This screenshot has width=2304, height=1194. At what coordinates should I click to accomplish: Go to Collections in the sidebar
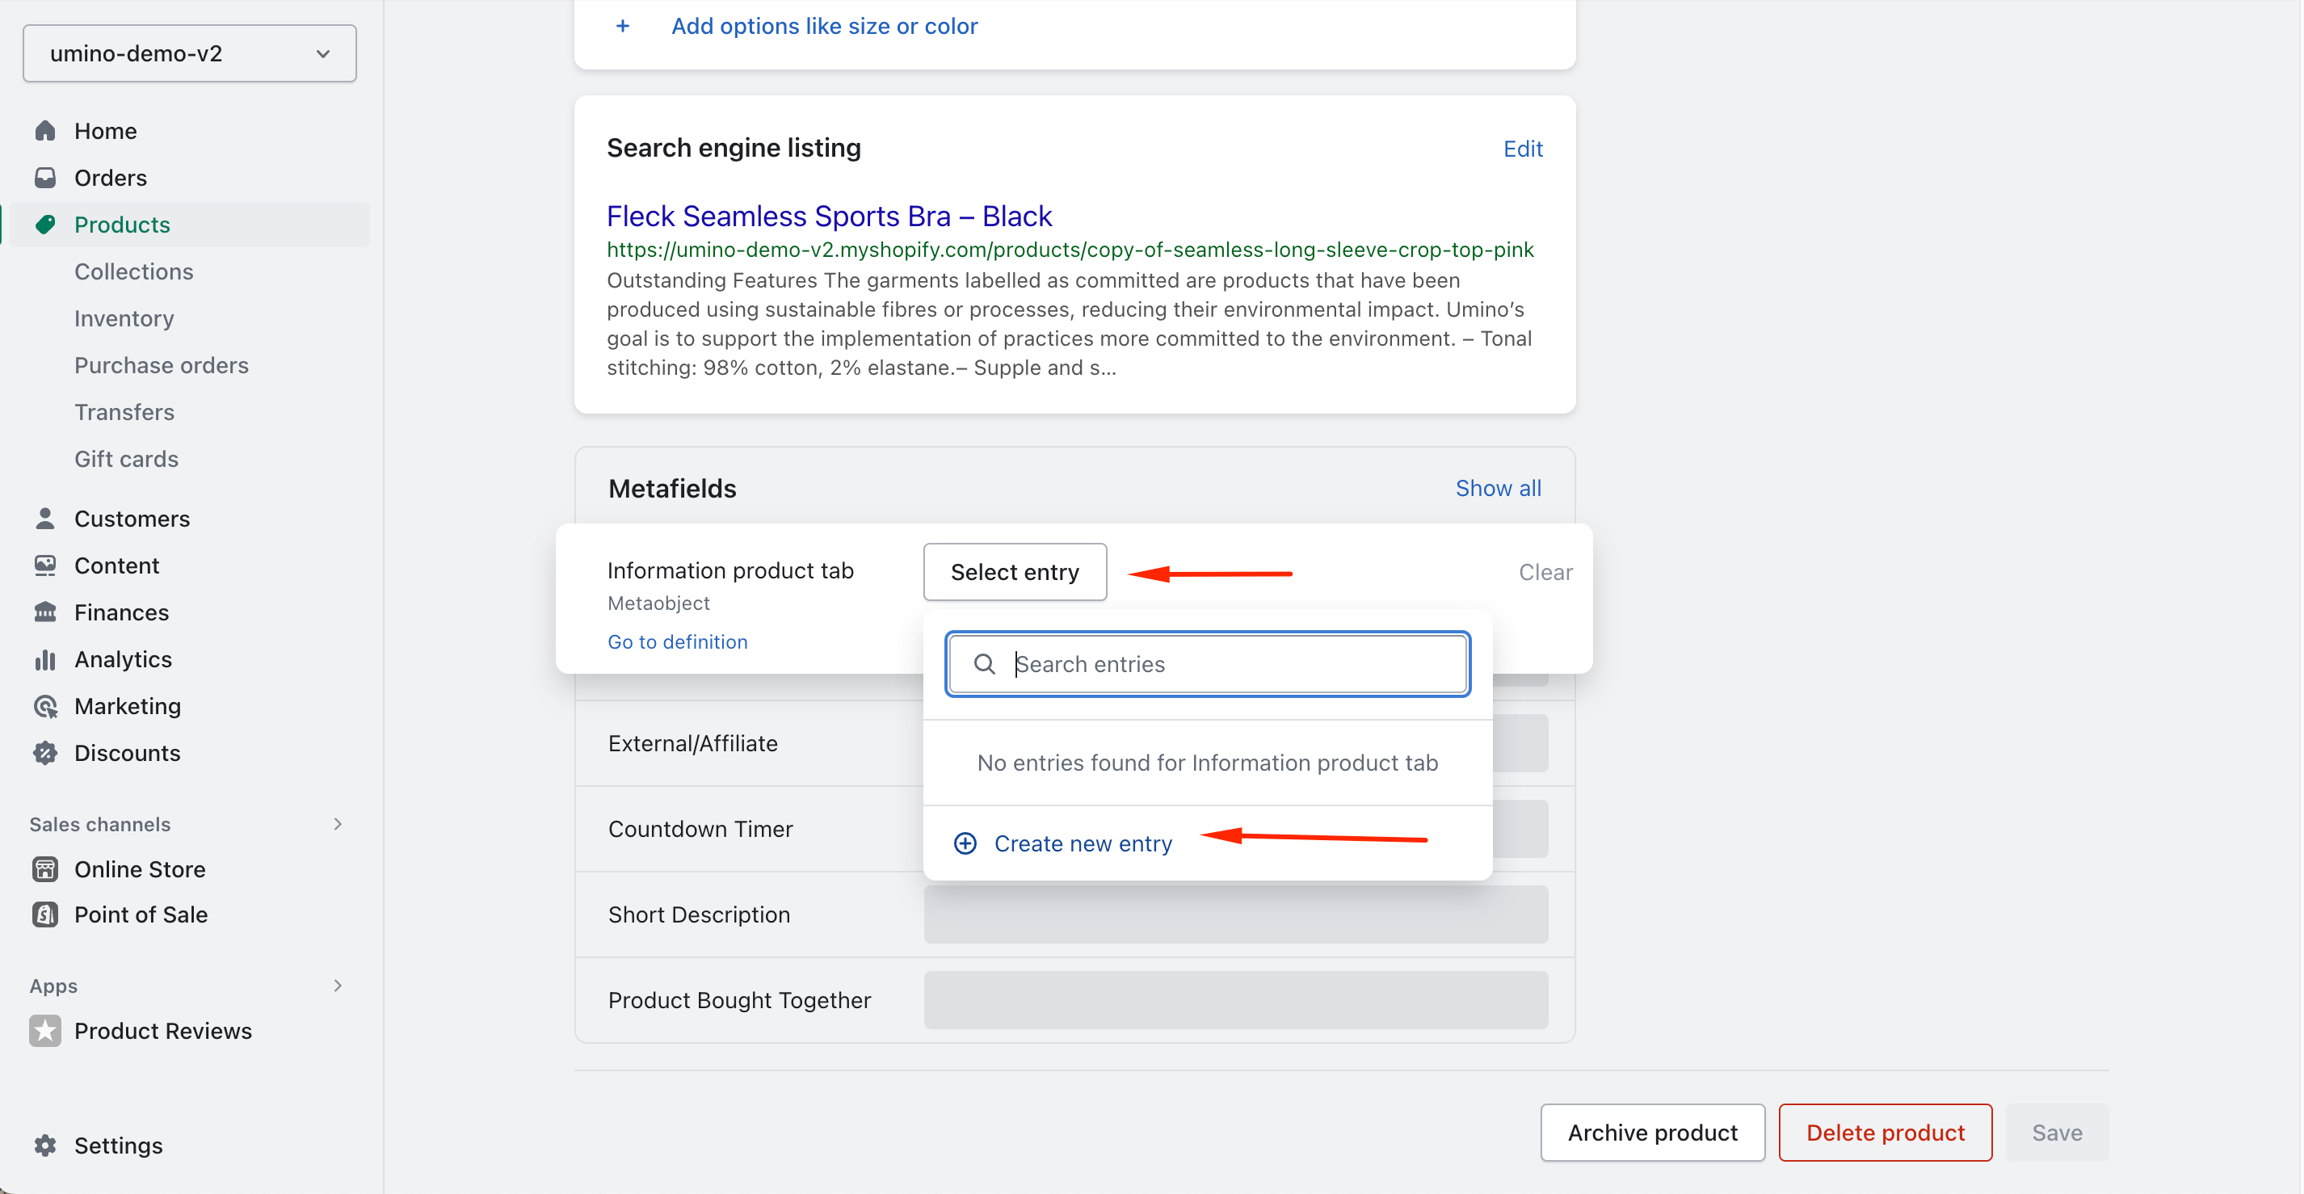pos(134,272)
